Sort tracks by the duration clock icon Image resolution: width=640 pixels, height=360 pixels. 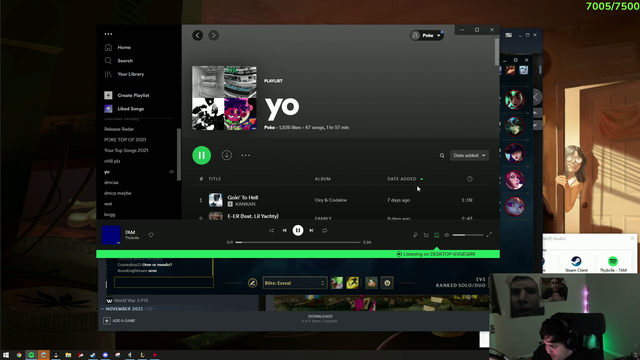pyautogui.click(x=470, y=179)
